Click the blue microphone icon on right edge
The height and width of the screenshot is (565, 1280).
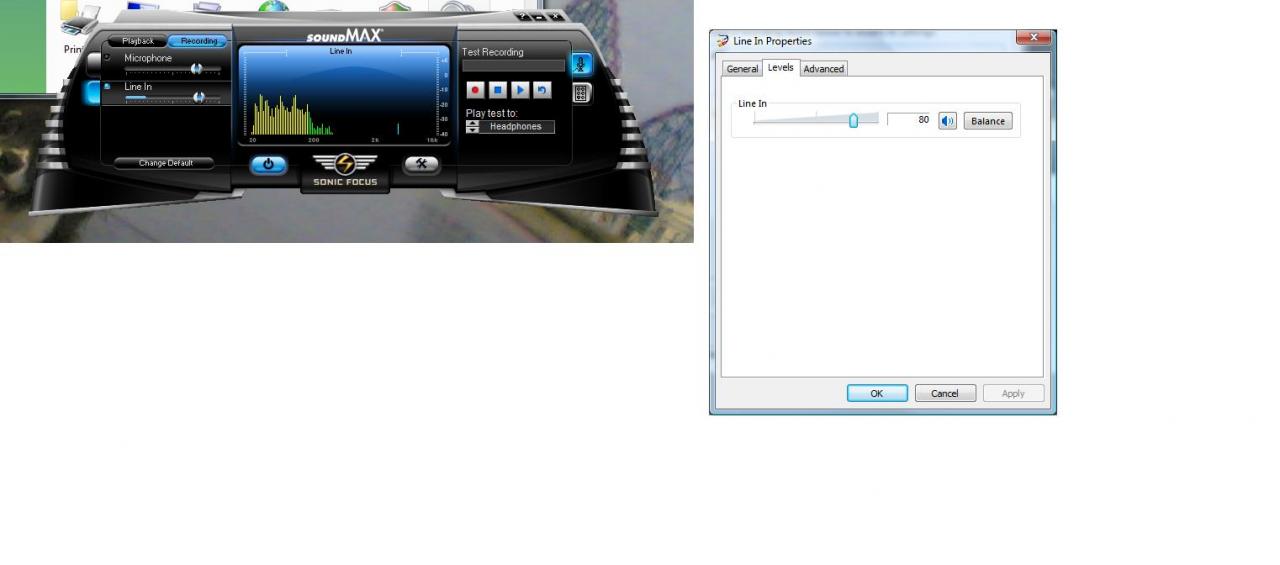click(x=581, y=65)
